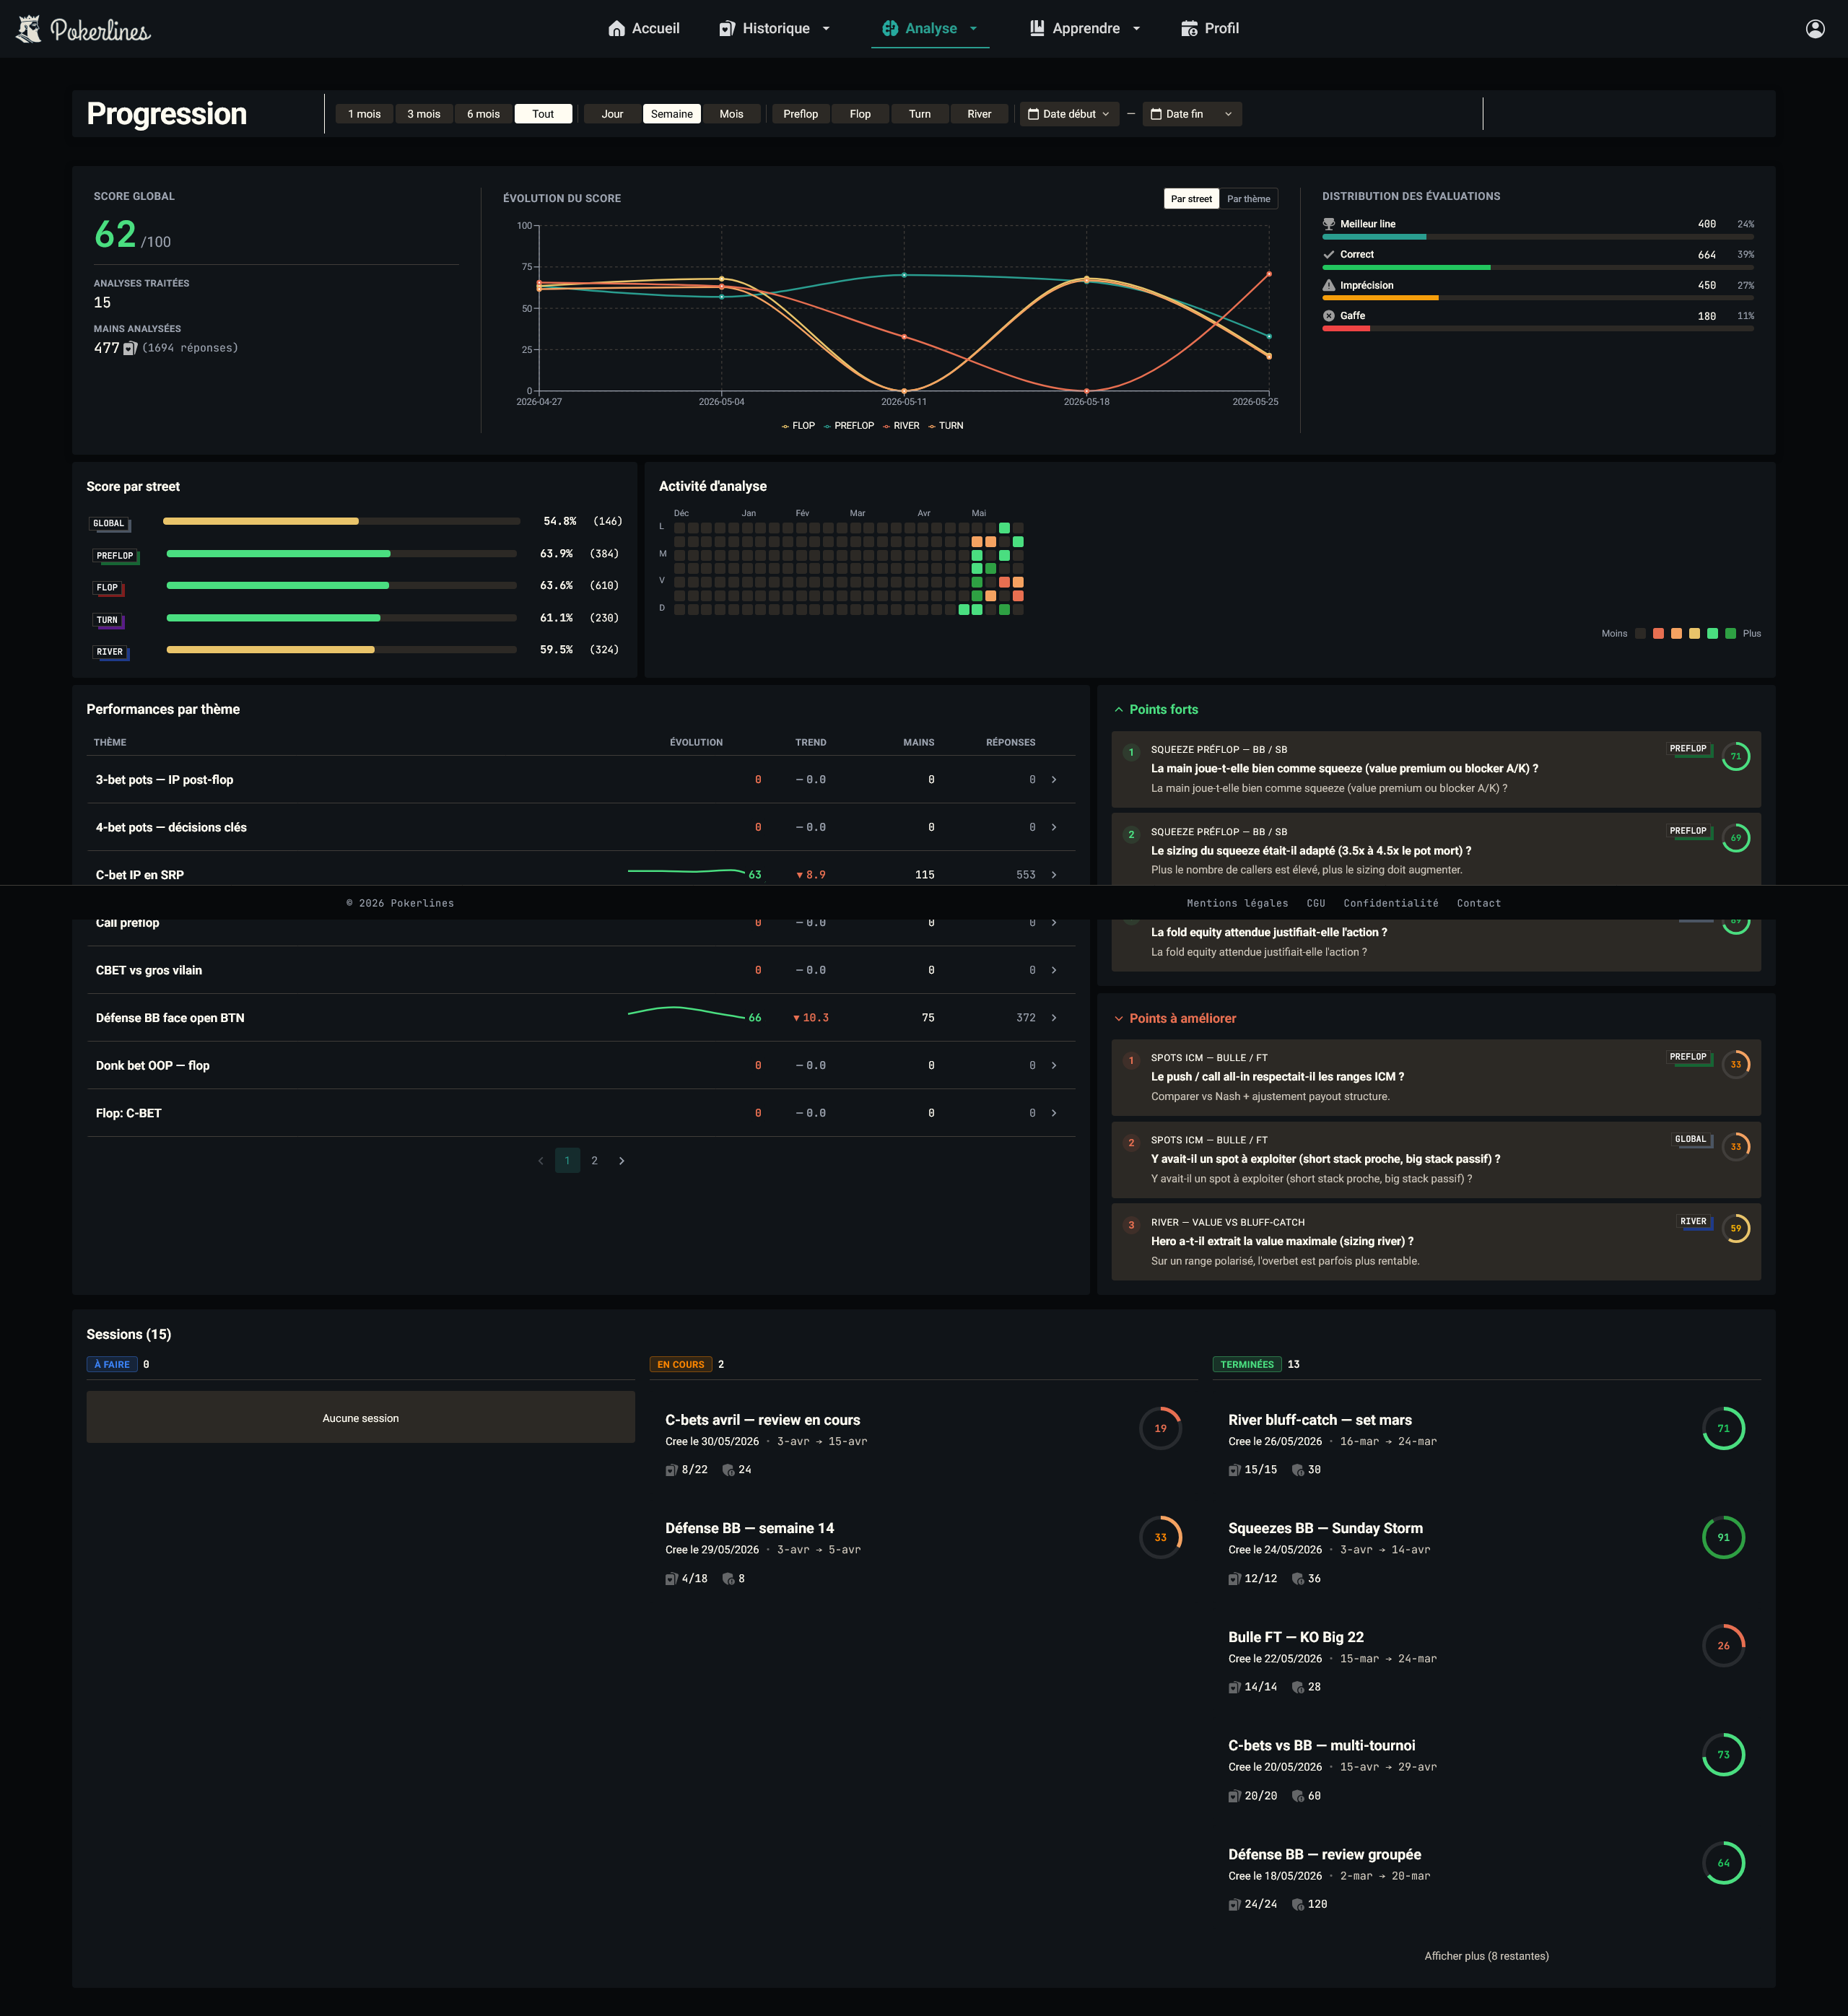Switch granularity to Mois
The height and width of the screenshot is (2016, 1848).
coord(731,114)
